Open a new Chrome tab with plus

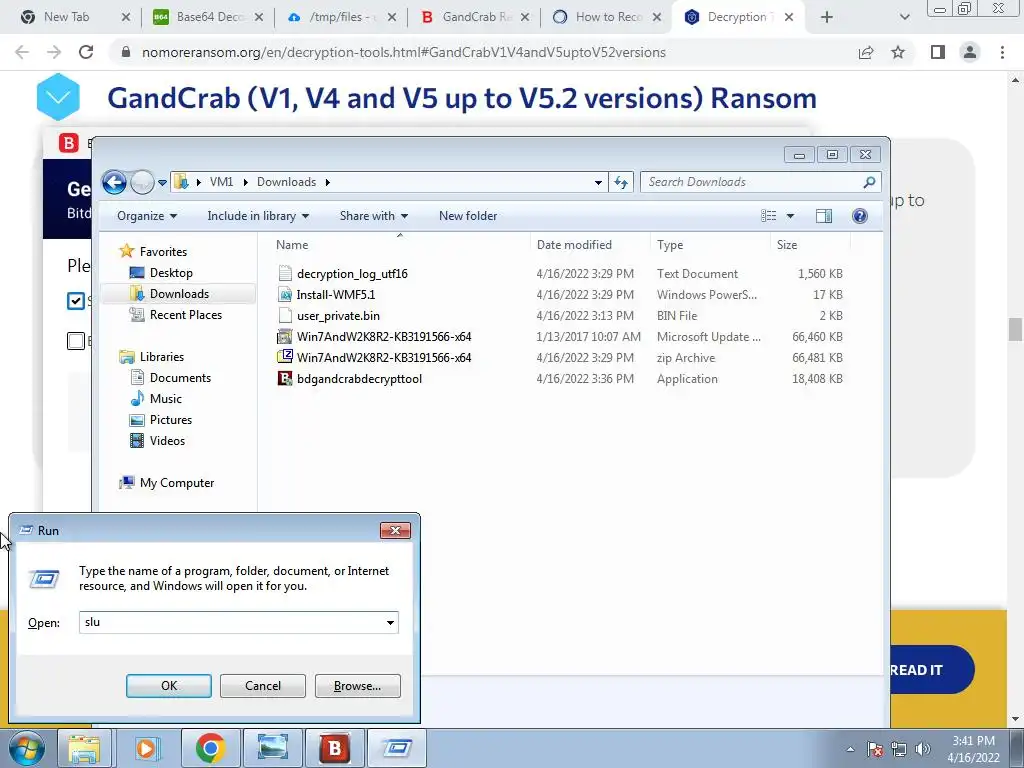pyautogui.click(x=827, y=17)
